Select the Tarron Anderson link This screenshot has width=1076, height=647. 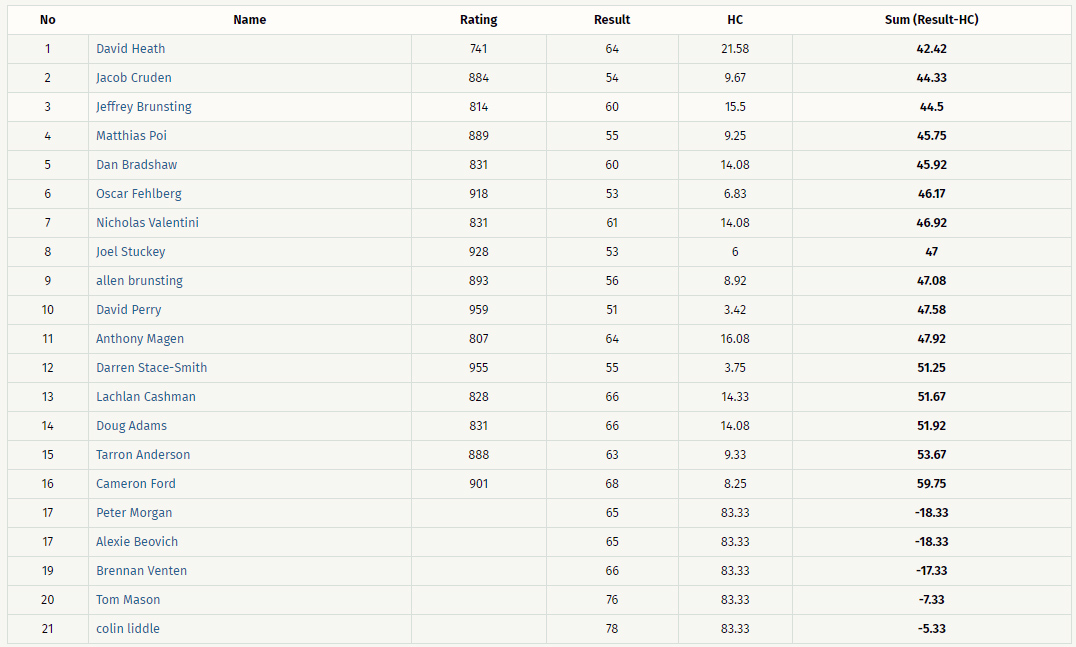click(x=143, y=454)
